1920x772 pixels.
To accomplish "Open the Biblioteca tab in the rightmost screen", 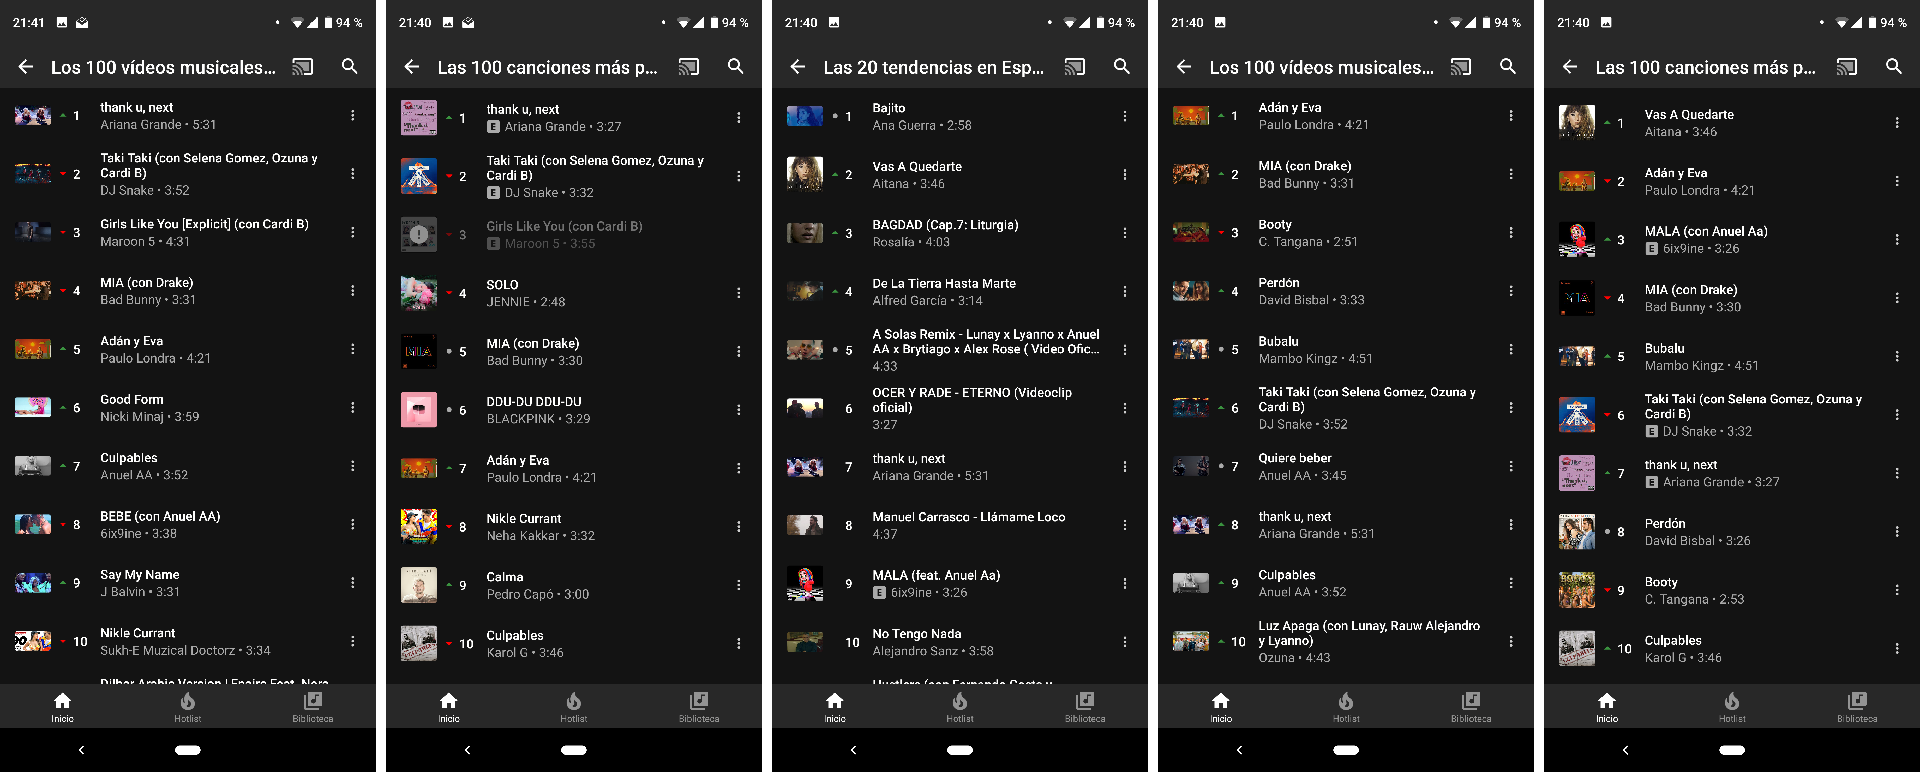I will coord(1857,706).
